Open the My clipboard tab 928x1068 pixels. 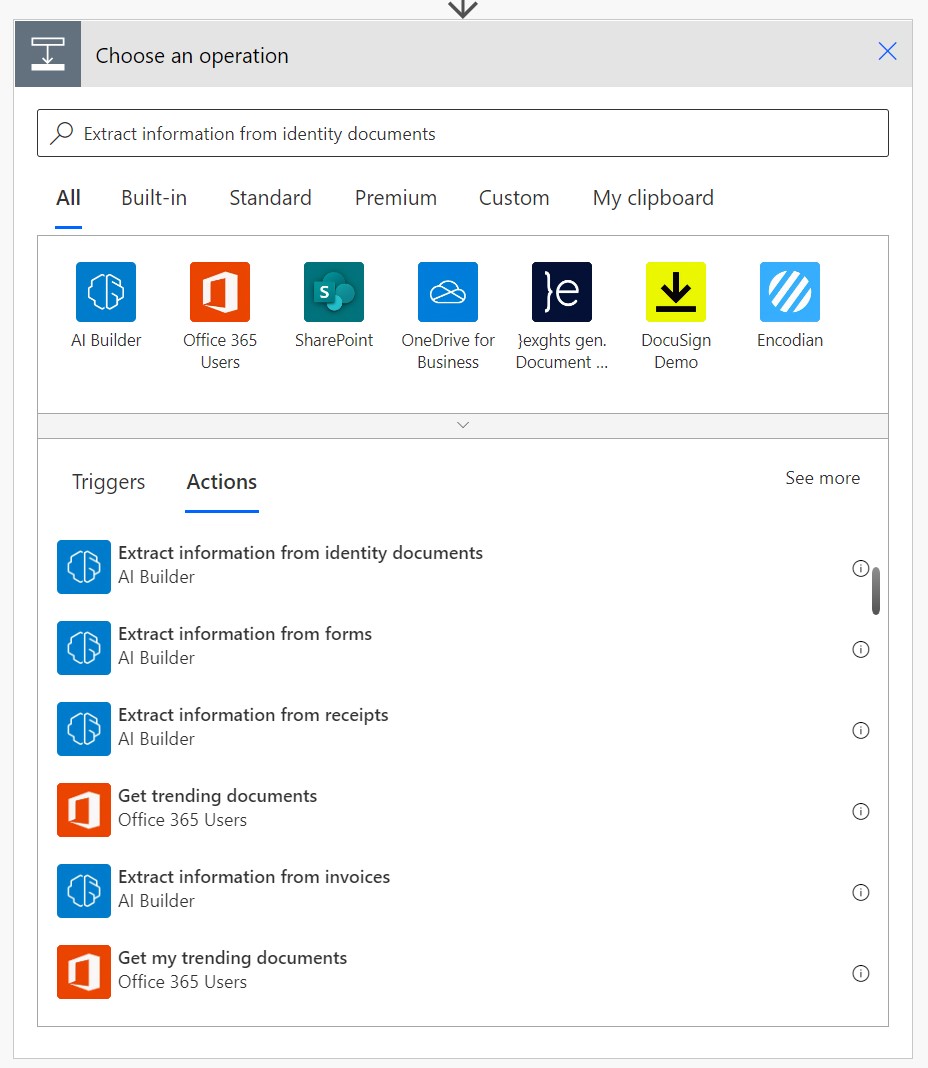[x=653, y=198]
